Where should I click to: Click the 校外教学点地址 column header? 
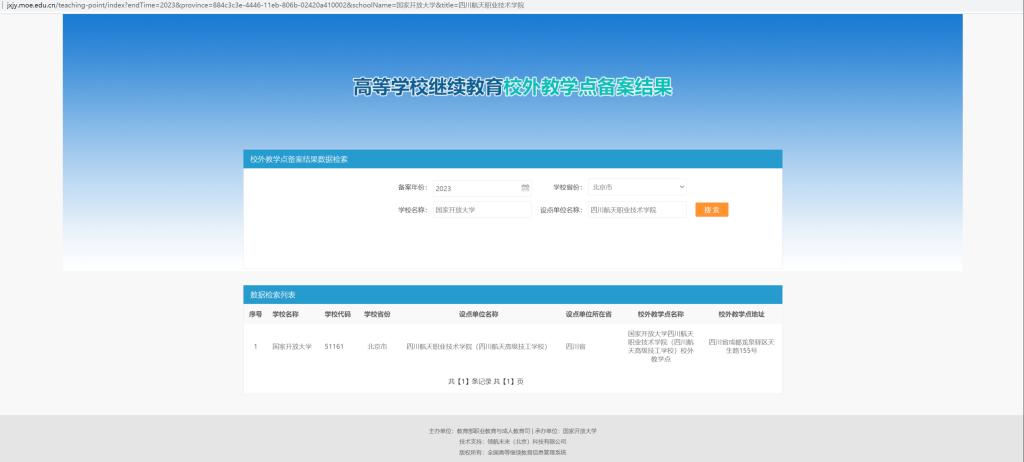[742, 314]
